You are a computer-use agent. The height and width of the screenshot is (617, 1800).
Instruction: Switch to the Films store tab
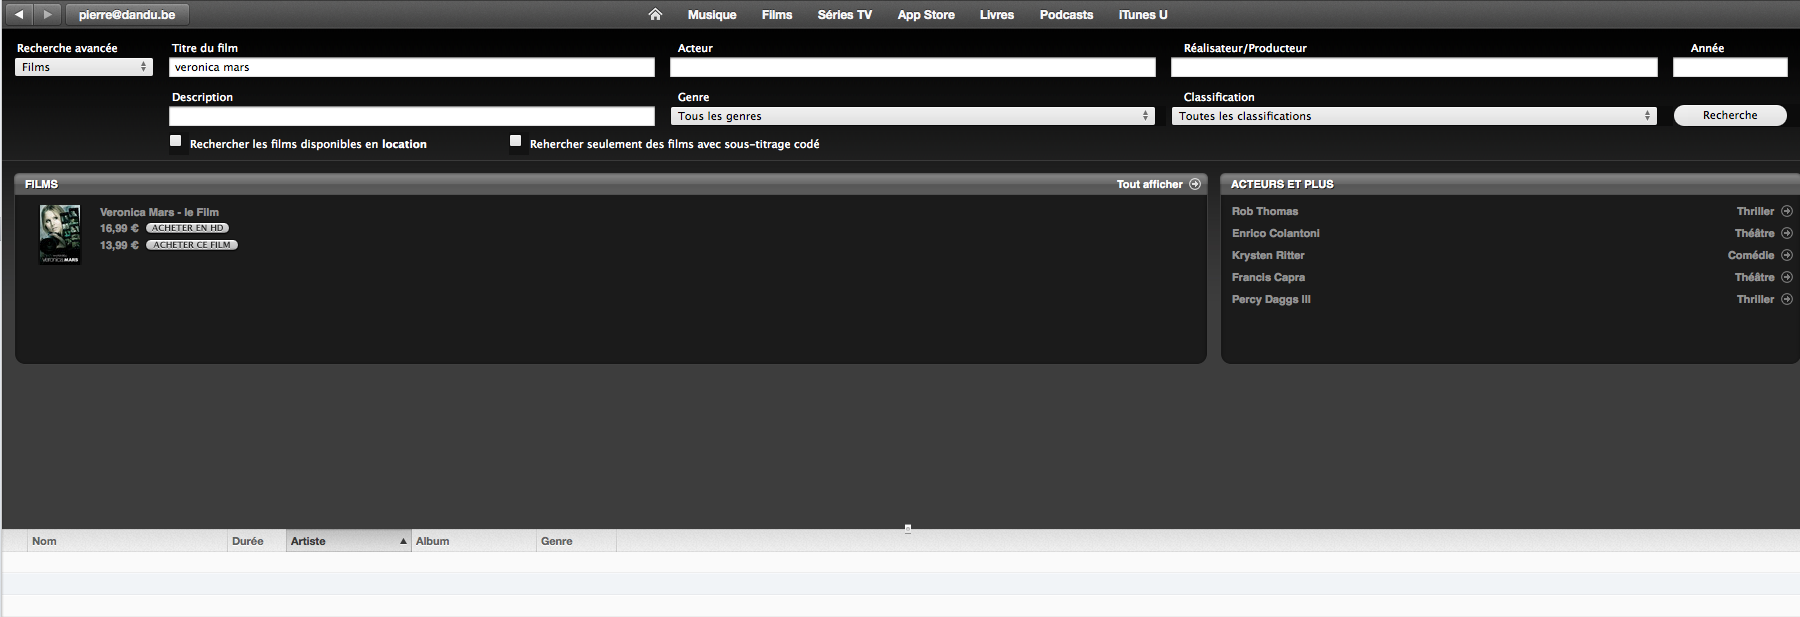tap(777, 15)
